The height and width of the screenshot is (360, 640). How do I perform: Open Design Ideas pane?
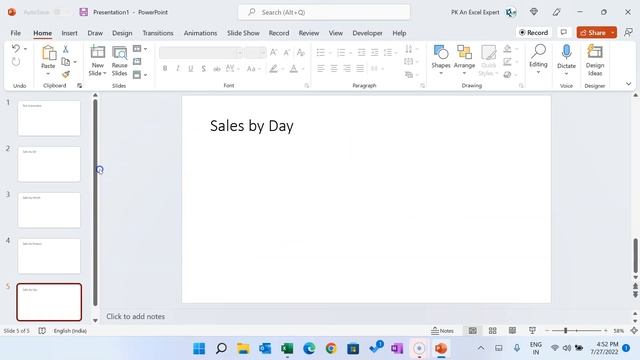click(595, 60)
